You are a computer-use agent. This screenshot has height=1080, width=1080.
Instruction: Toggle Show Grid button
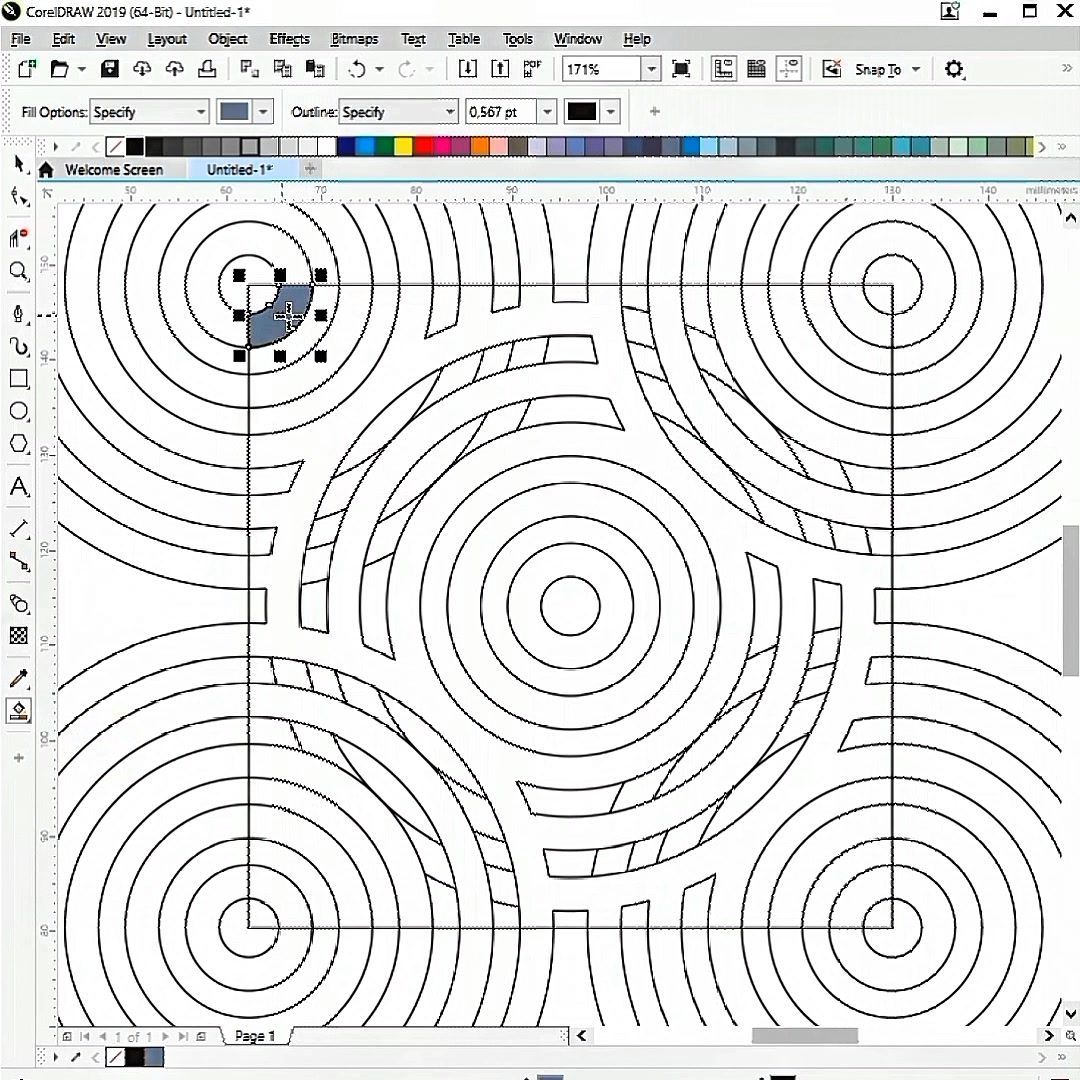pos(756,69)
